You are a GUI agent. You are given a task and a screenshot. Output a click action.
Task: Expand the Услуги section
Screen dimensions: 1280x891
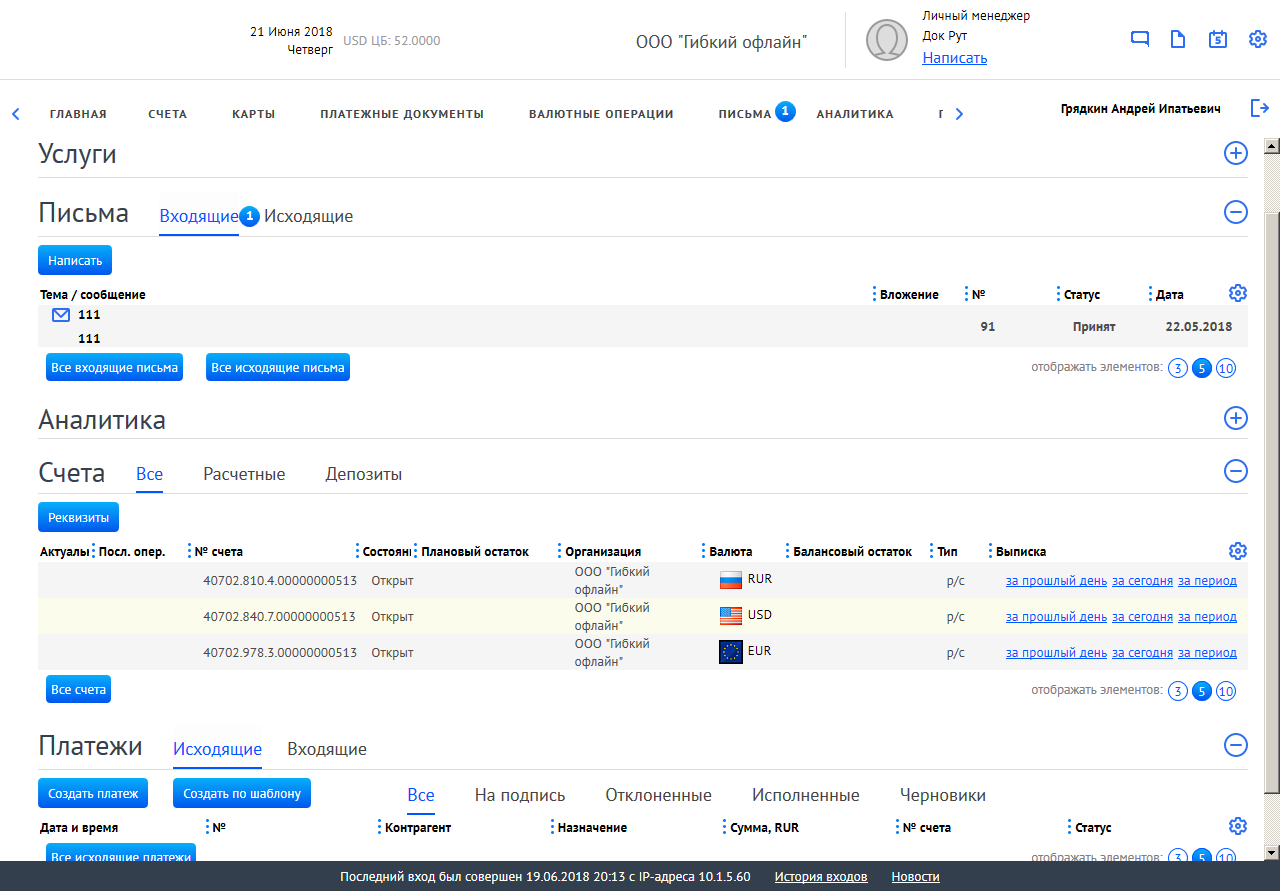[1236, 154]
